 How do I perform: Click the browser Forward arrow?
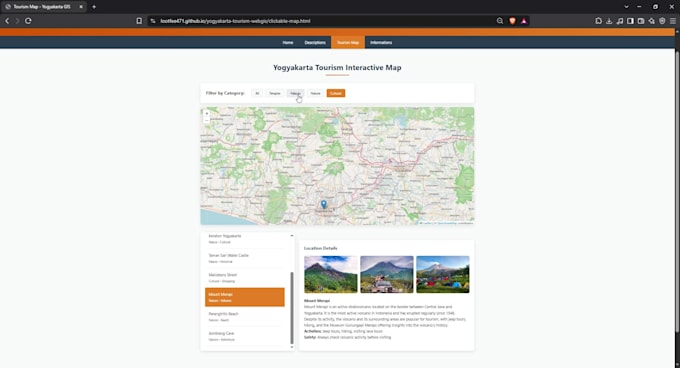[x=17, y=21]
